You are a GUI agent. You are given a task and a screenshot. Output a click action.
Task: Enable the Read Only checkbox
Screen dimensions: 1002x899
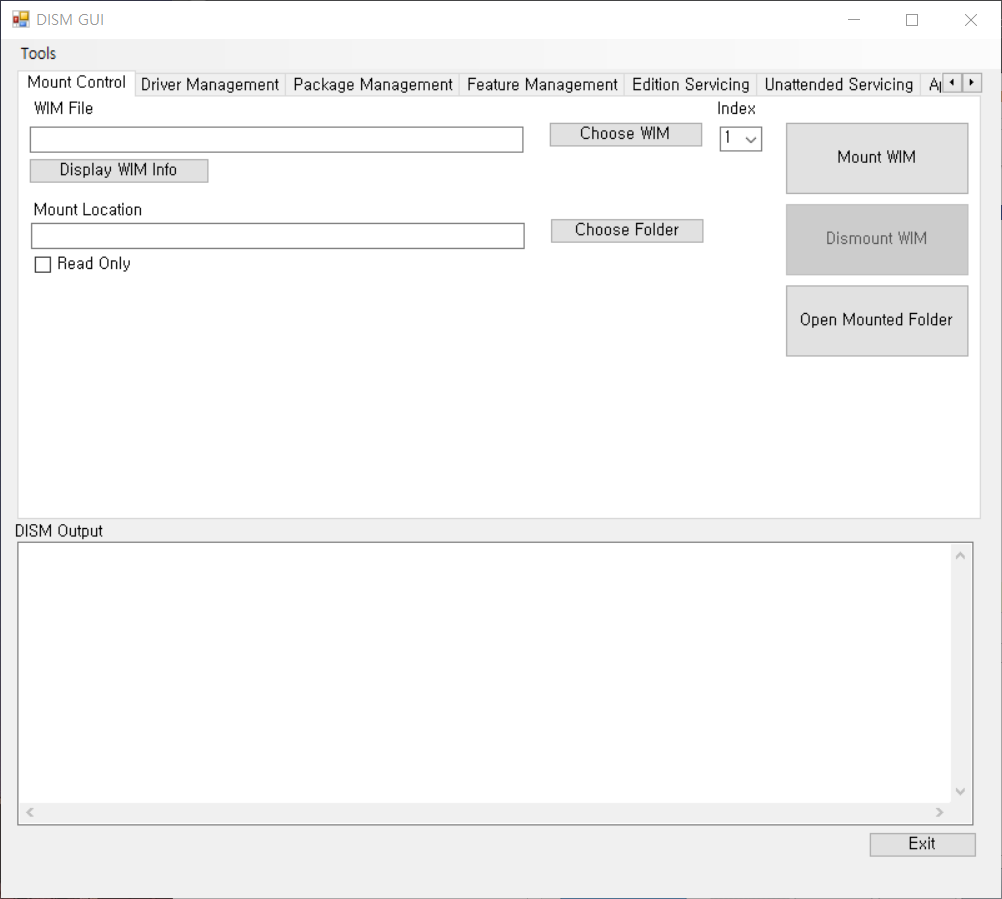tap(41, 263)
